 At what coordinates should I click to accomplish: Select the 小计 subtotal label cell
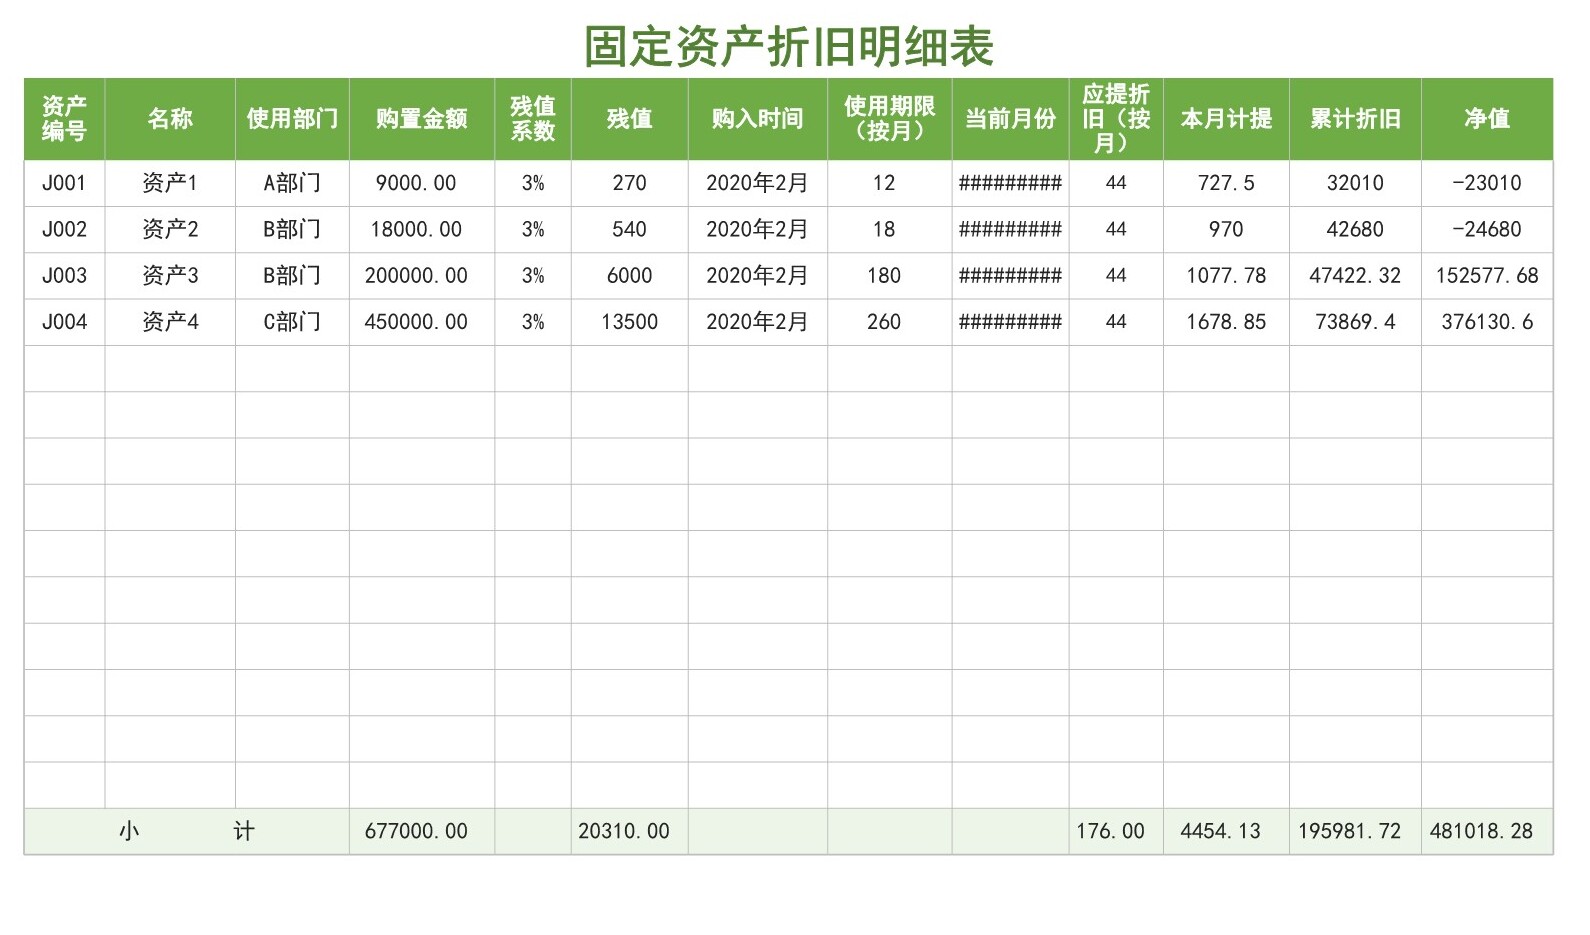(186, 831)
